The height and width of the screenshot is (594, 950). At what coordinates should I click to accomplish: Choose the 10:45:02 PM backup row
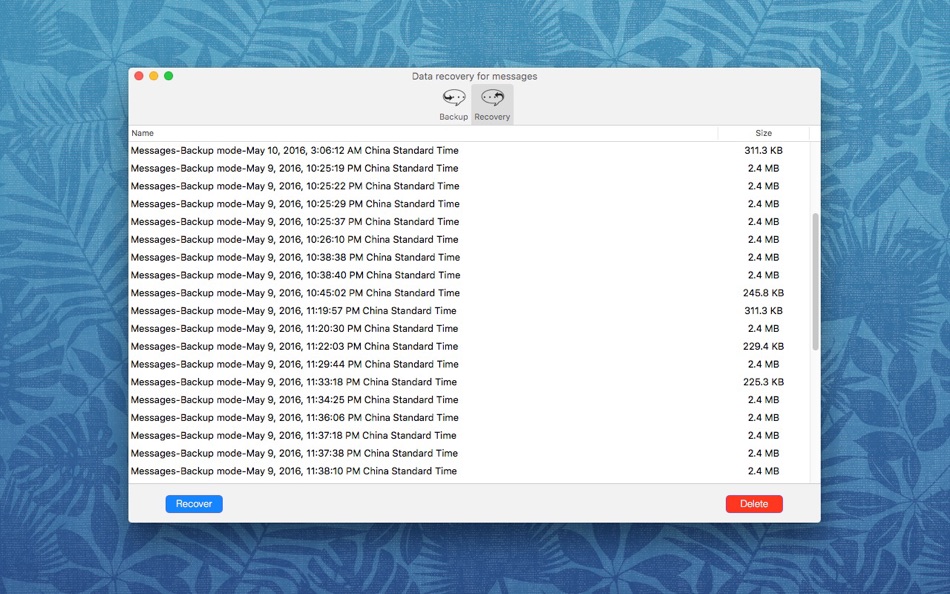coord(470,293)
